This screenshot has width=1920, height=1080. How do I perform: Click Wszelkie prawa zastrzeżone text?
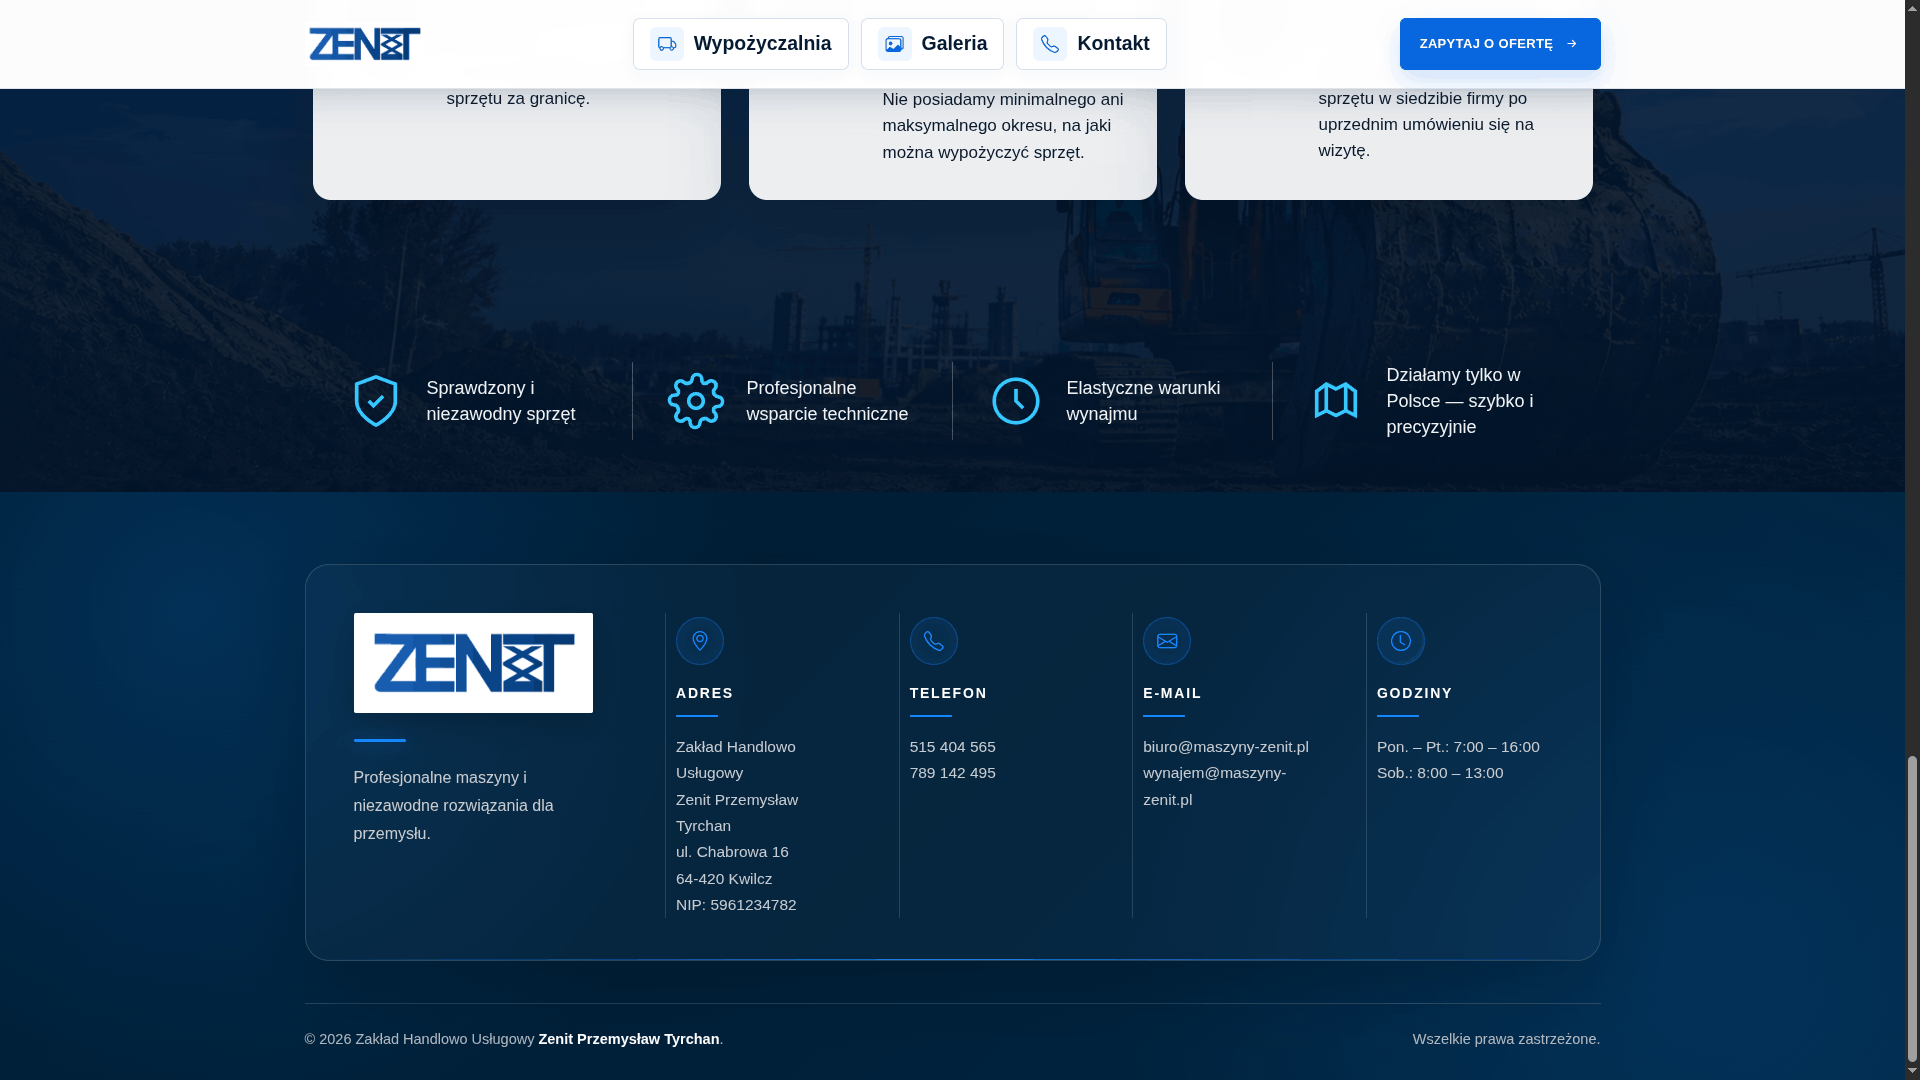click(1507, 1039)
